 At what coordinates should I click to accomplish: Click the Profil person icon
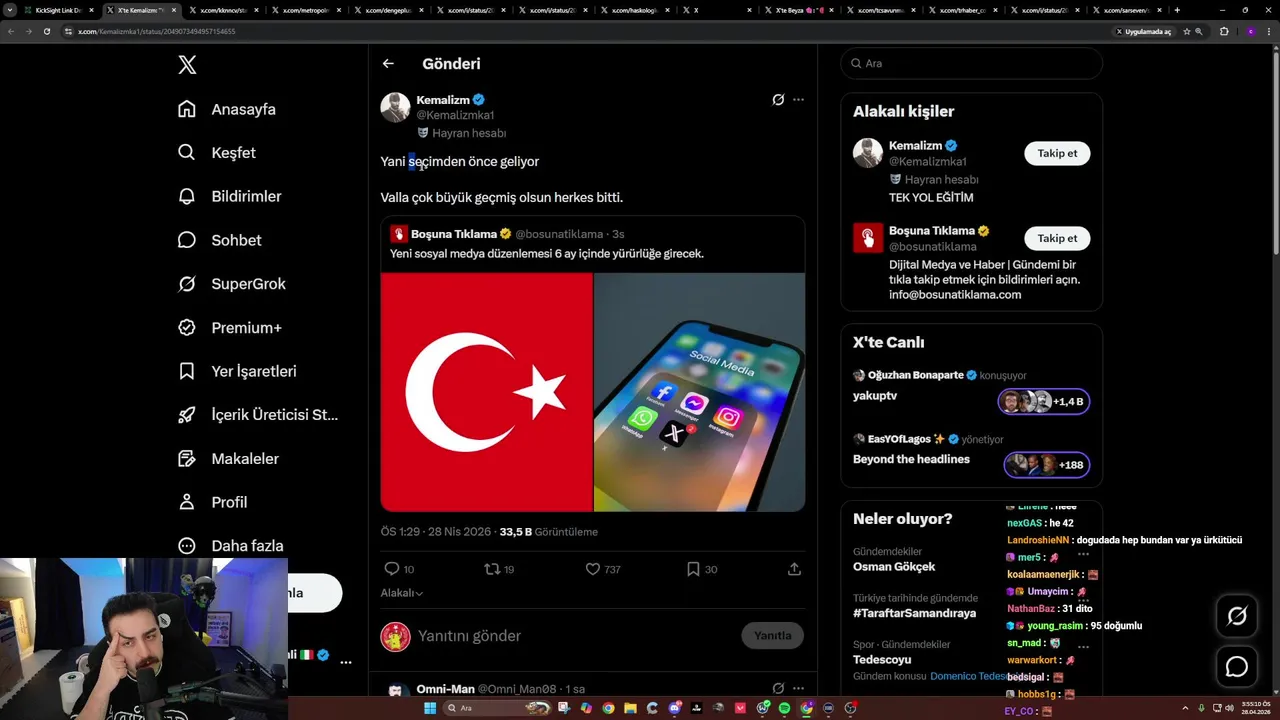click(x=187, y=502)
